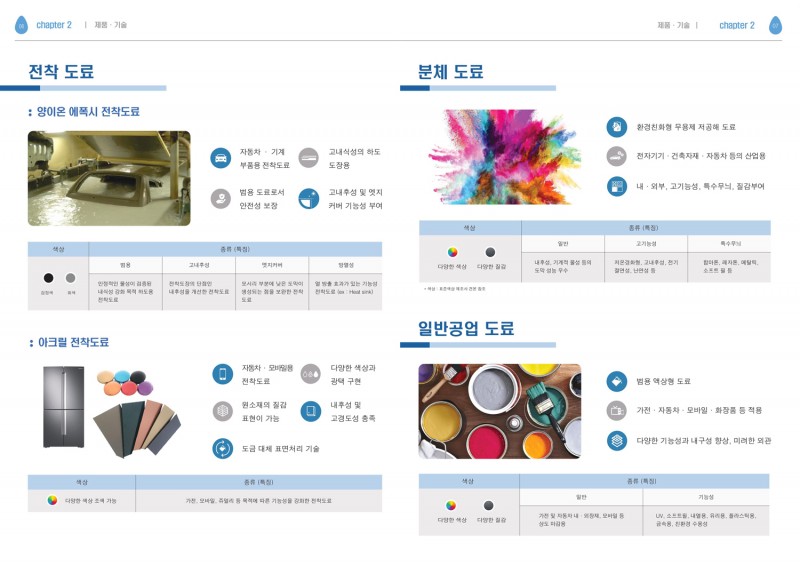Viewport: 800px width, 566px height.
Task: Click the paint bucket icon beside 범용 액상형 도료
Action: click(x=617, y=381)
